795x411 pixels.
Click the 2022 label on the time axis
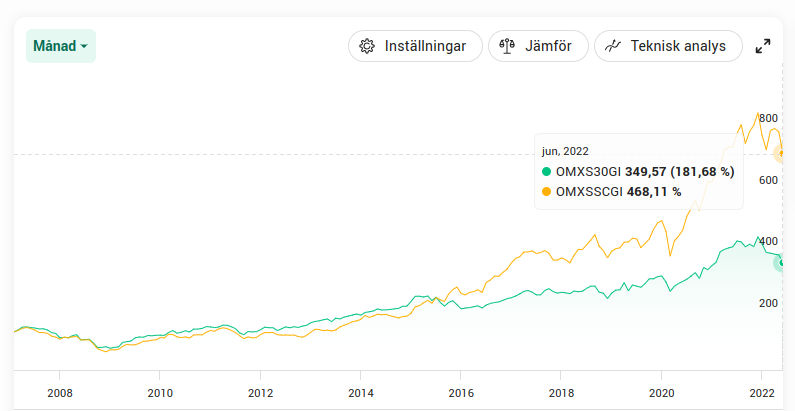click(762, 392)
